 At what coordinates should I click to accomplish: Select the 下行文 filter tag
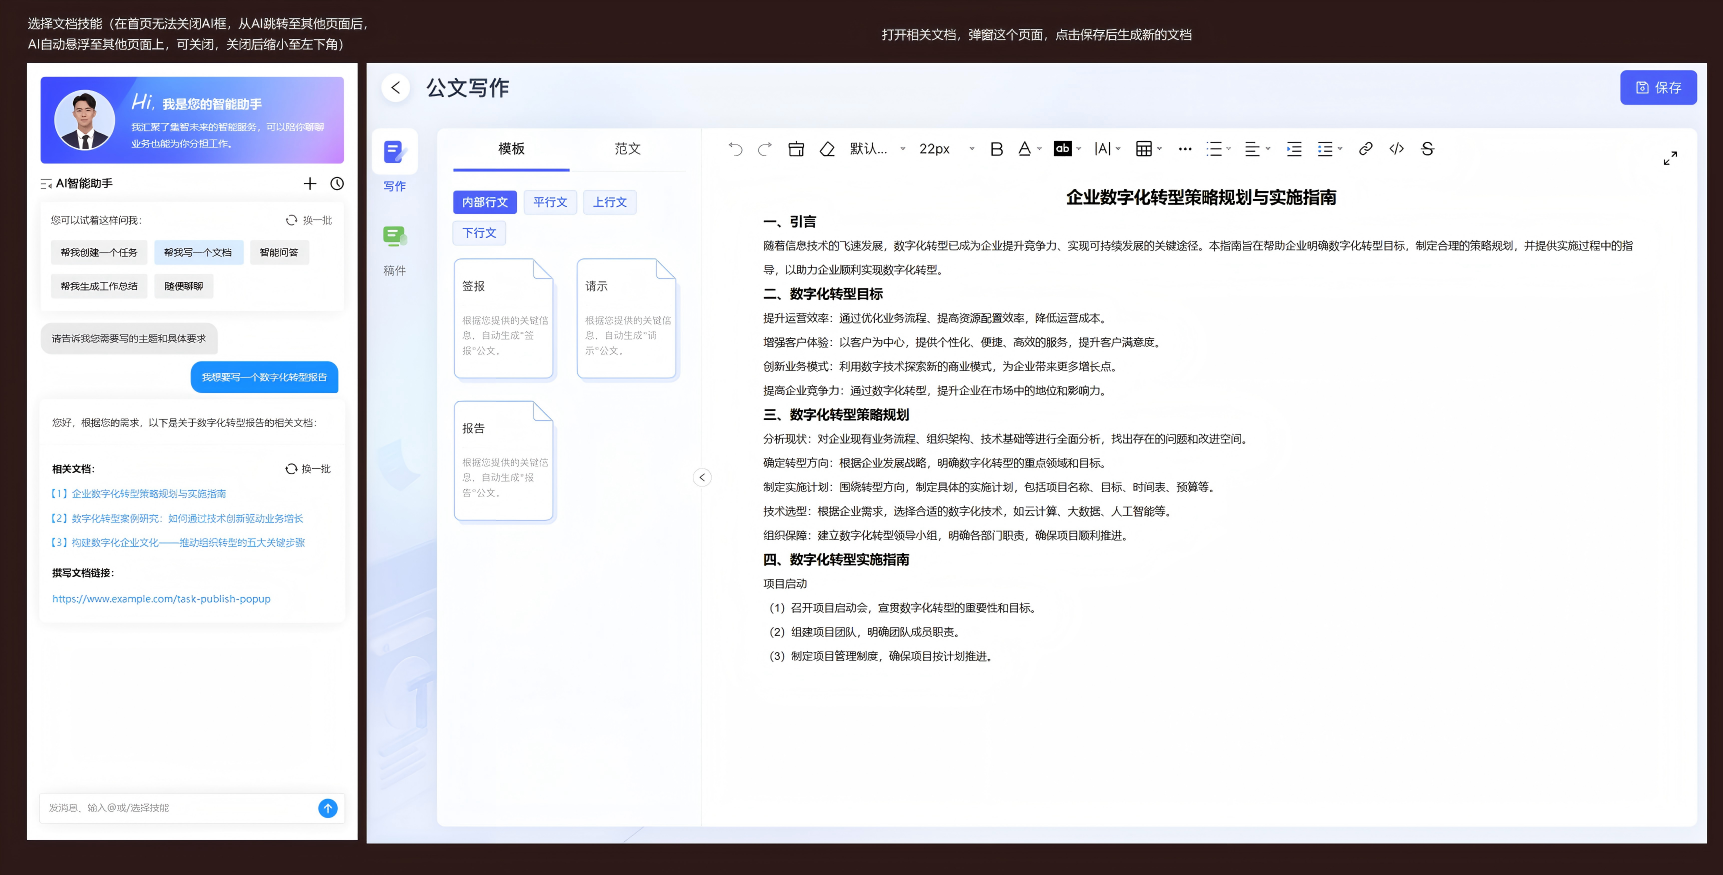point(479,233)
